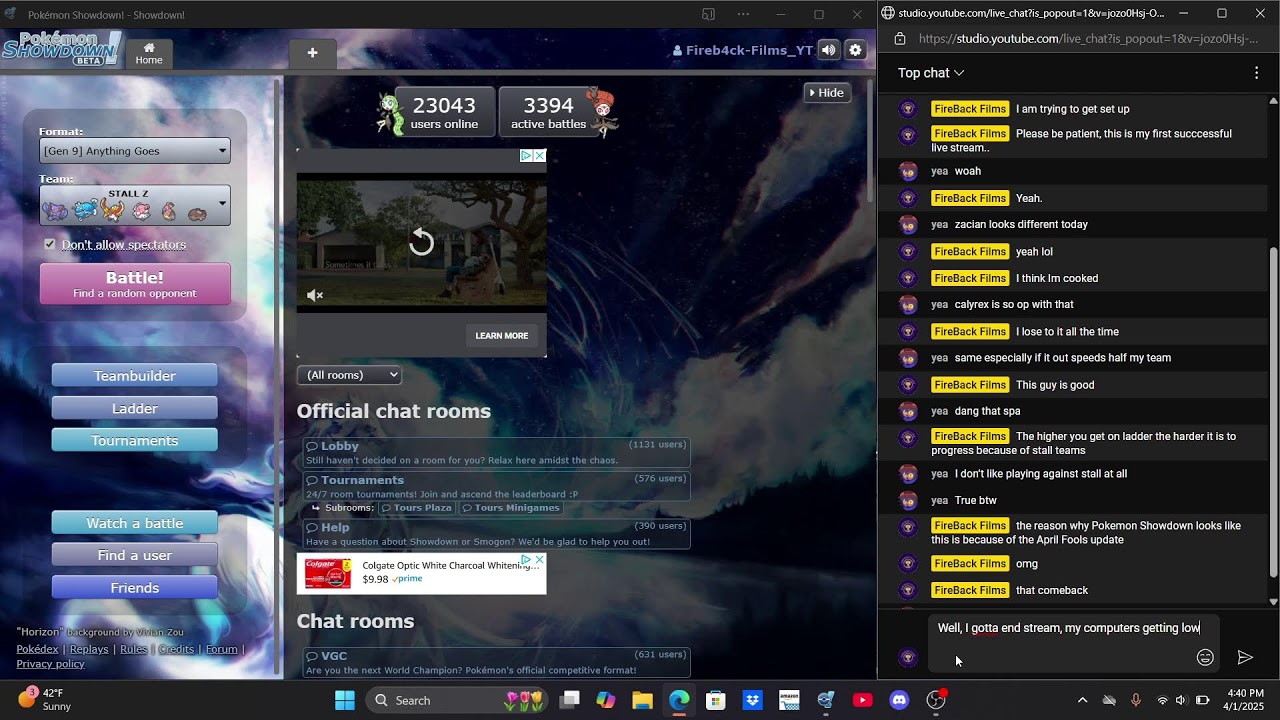The image size is (1280, 720).
Task: Open Showdown window sidebar toggle icon
Action: pos(708,14)
